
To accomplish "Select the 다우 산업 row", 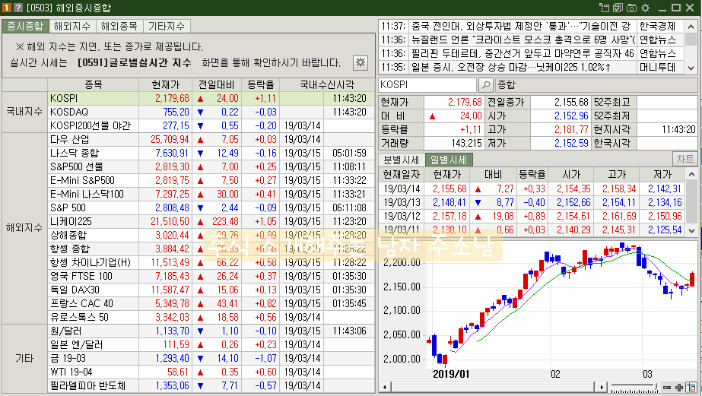I will [x=211, y=140].
